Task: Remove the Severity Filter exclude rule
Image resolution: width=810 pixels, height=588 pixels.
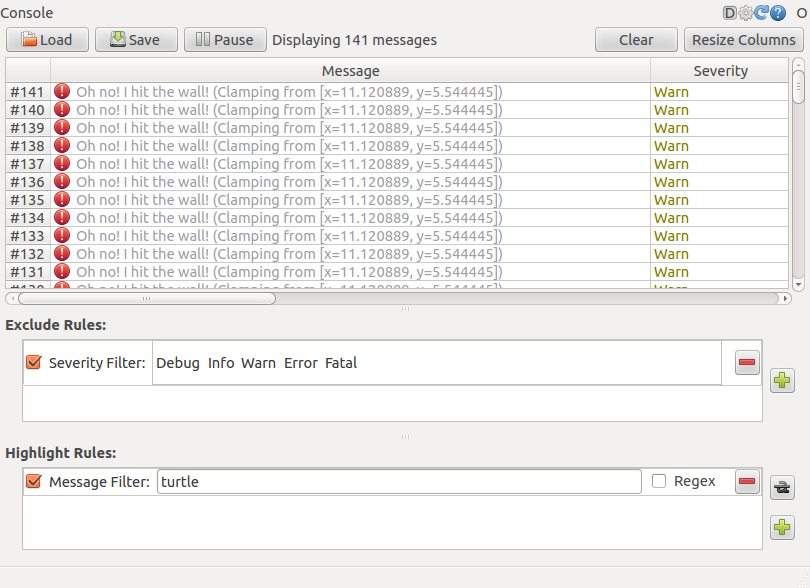Action: (x=747, y=363)
